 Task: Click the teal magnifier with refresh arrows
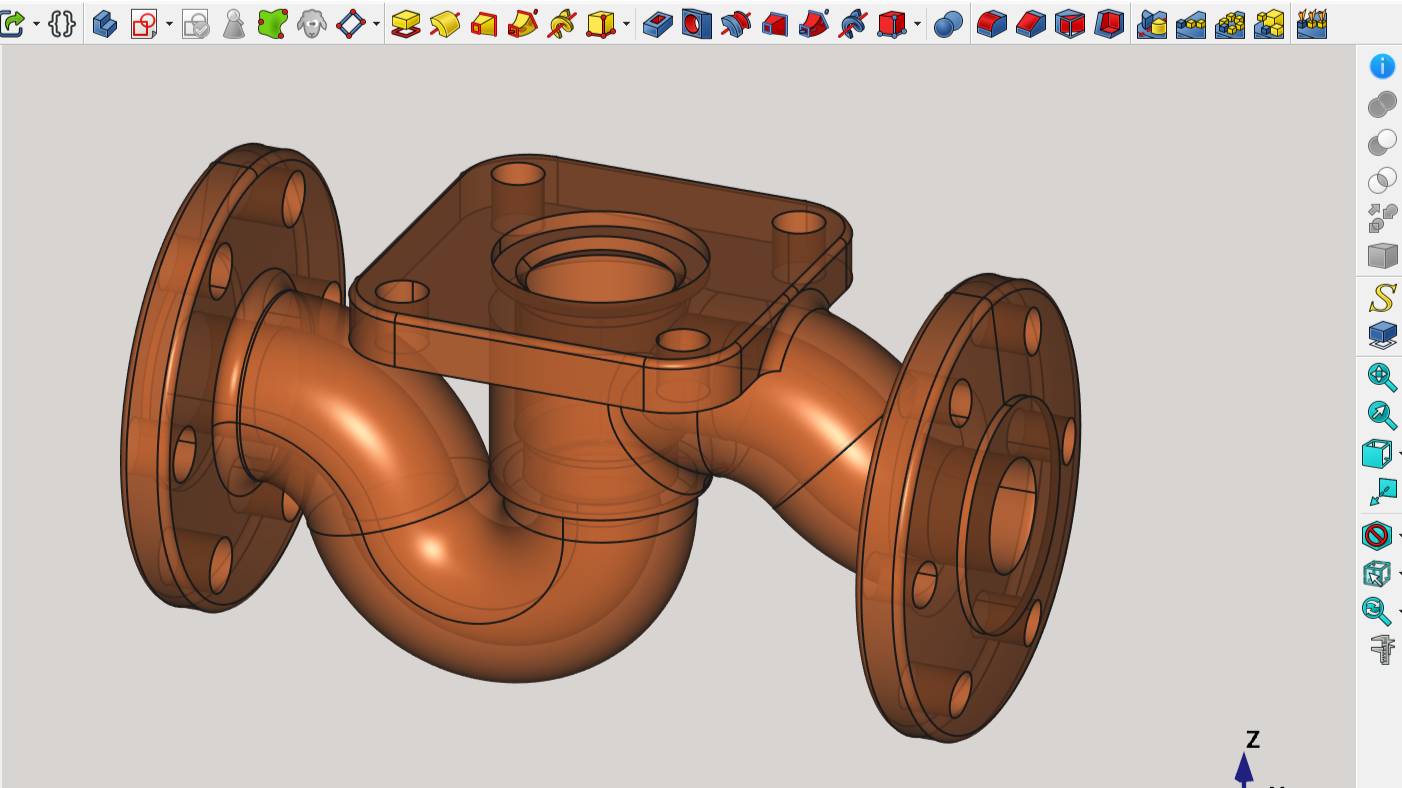pyautogui.click(x=1377, y=611)
